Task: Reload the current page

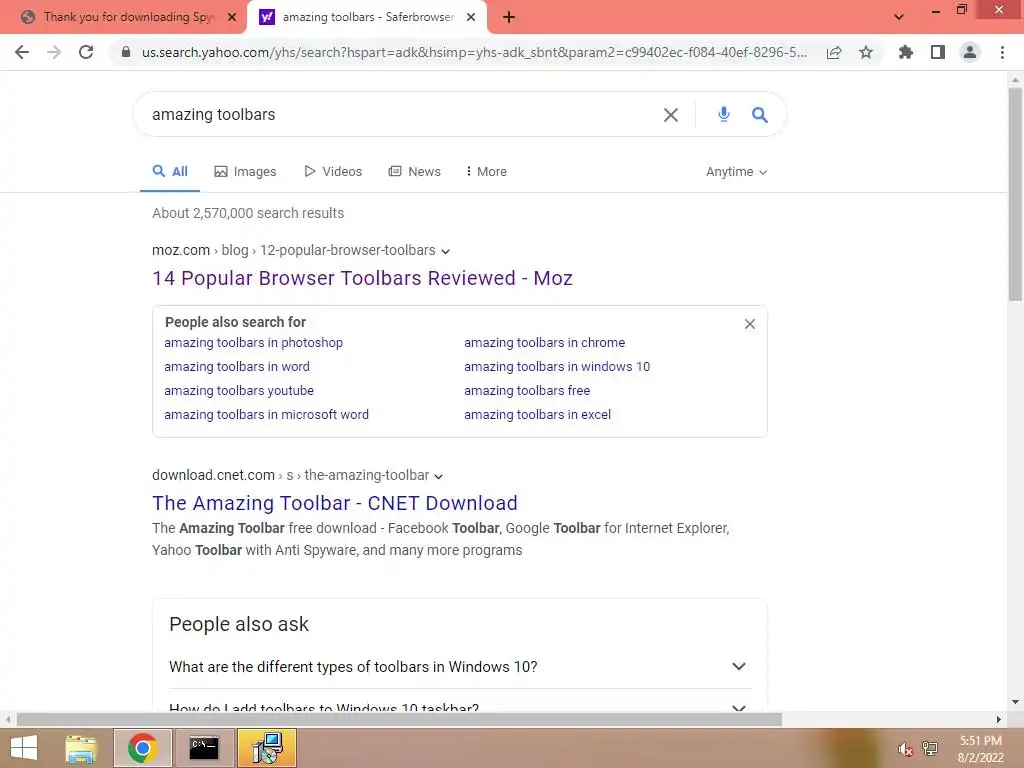Action: click(86, 52)
